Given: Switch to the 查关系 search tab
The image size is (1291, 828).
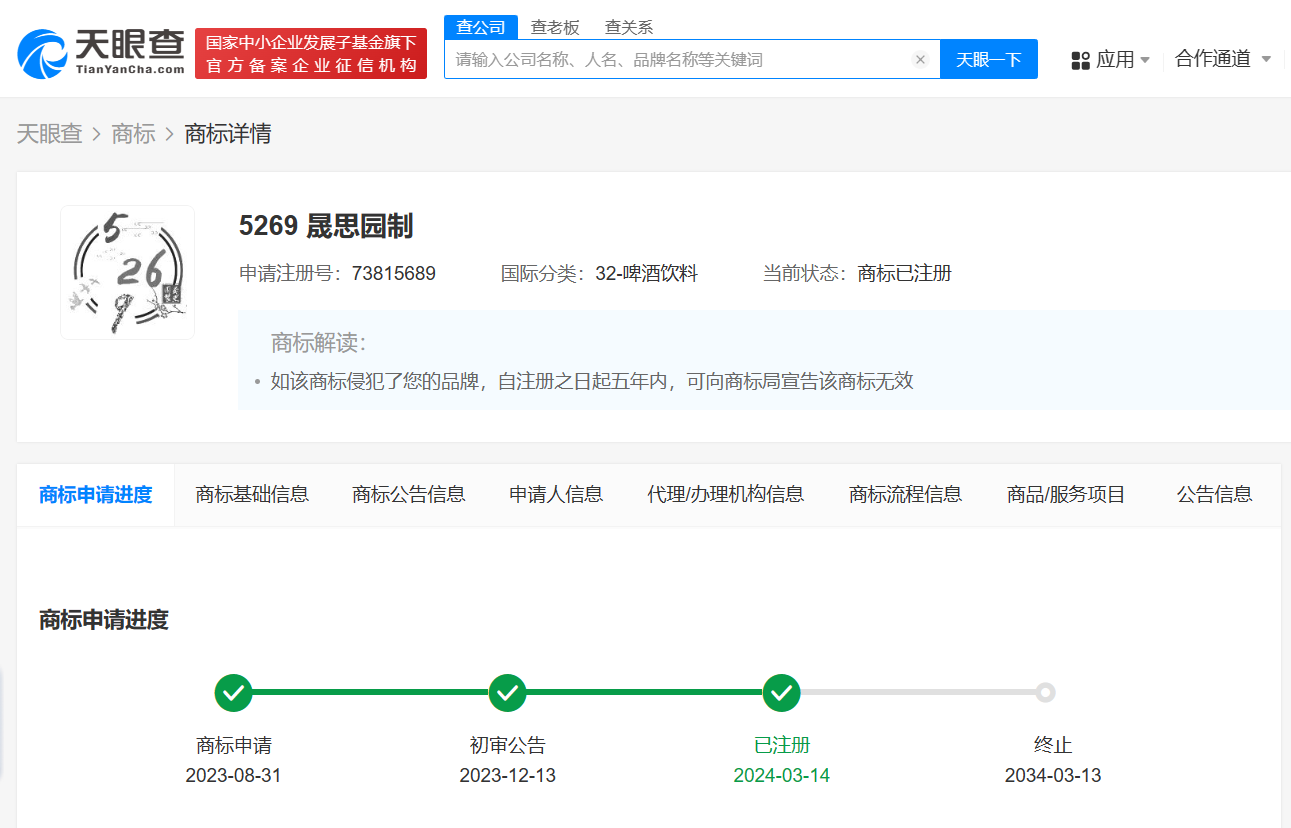Looking at the screenshot, I should pos(627,27).
